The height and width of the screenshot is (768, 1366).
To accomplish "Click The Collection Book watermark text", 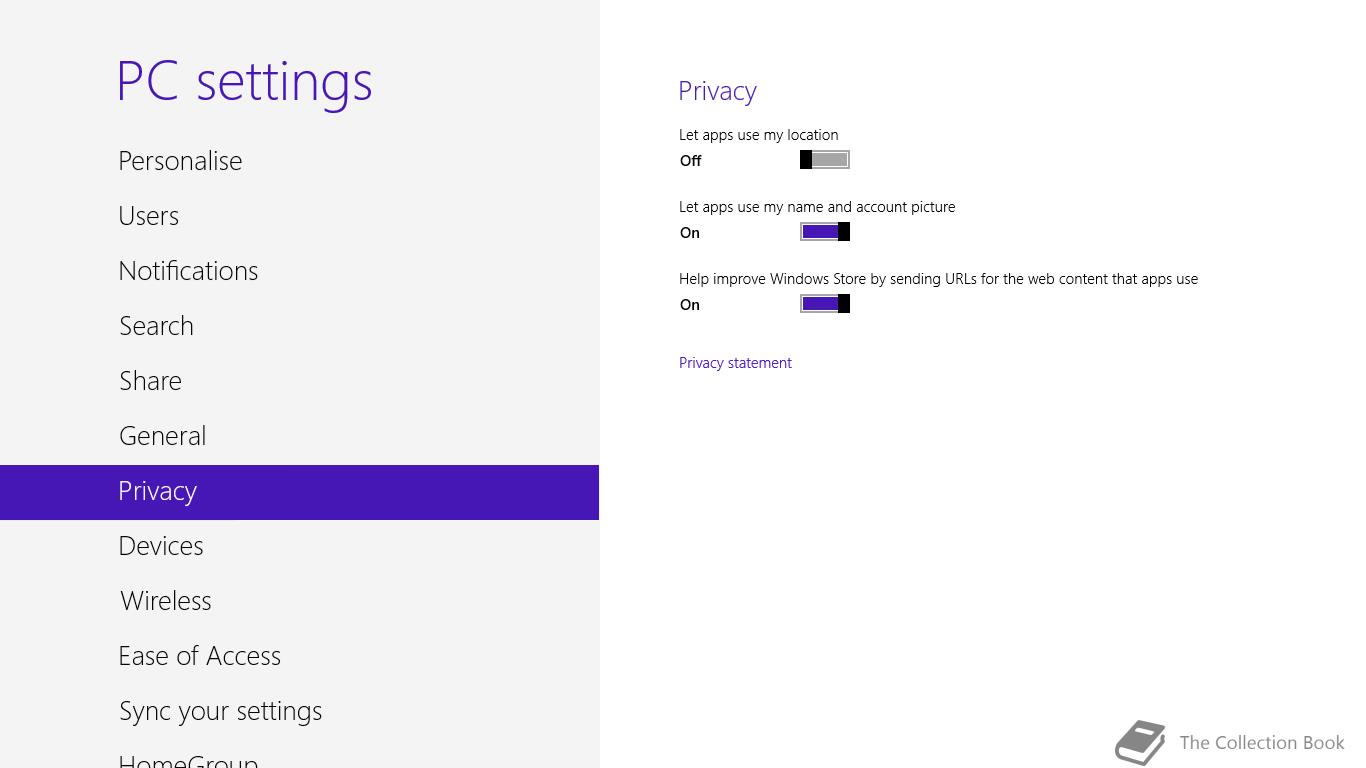I will click(x=1262, y=742).
